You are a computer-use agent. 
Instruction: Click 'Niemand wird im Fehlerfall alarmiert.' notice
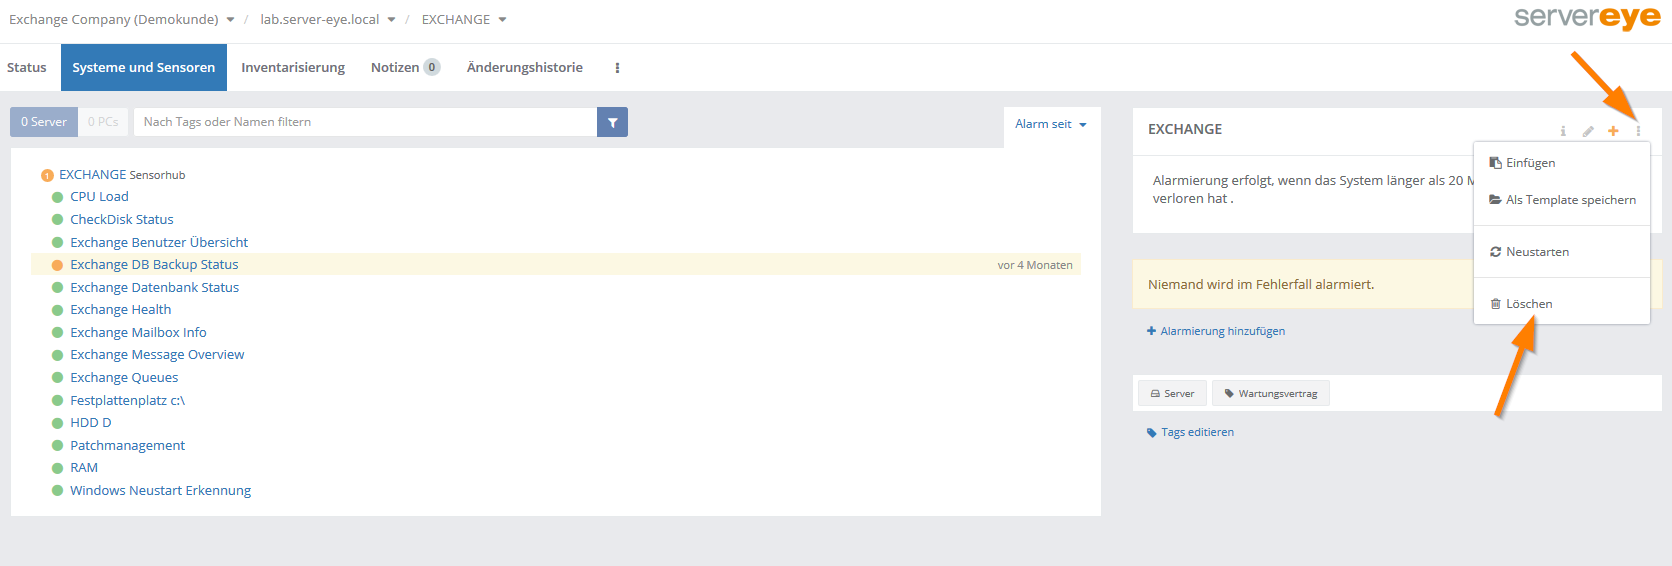[x=1261, y=285]
